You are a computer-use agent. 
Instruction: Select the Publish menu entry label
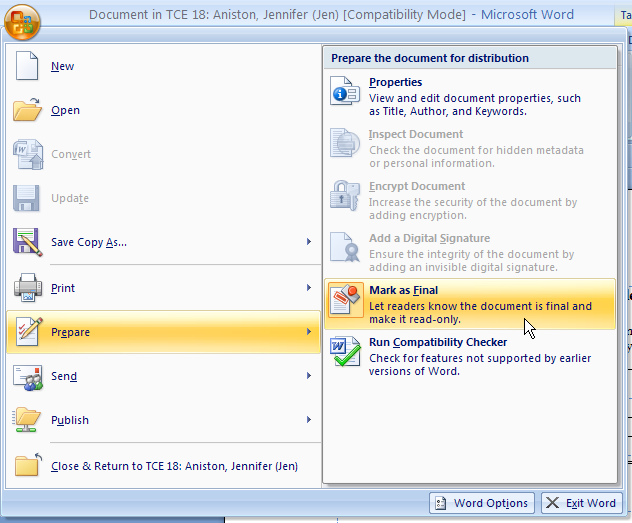tap(70, 420)
